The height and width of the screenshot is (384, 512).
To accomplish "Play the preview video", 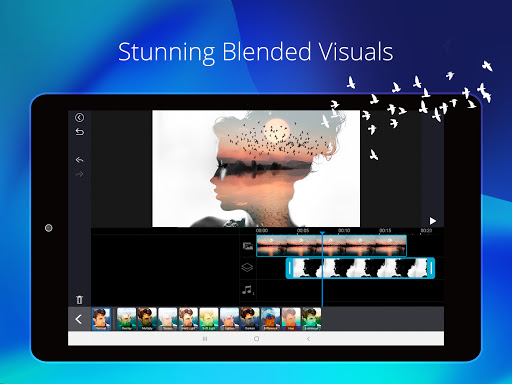I will (433, 221).
